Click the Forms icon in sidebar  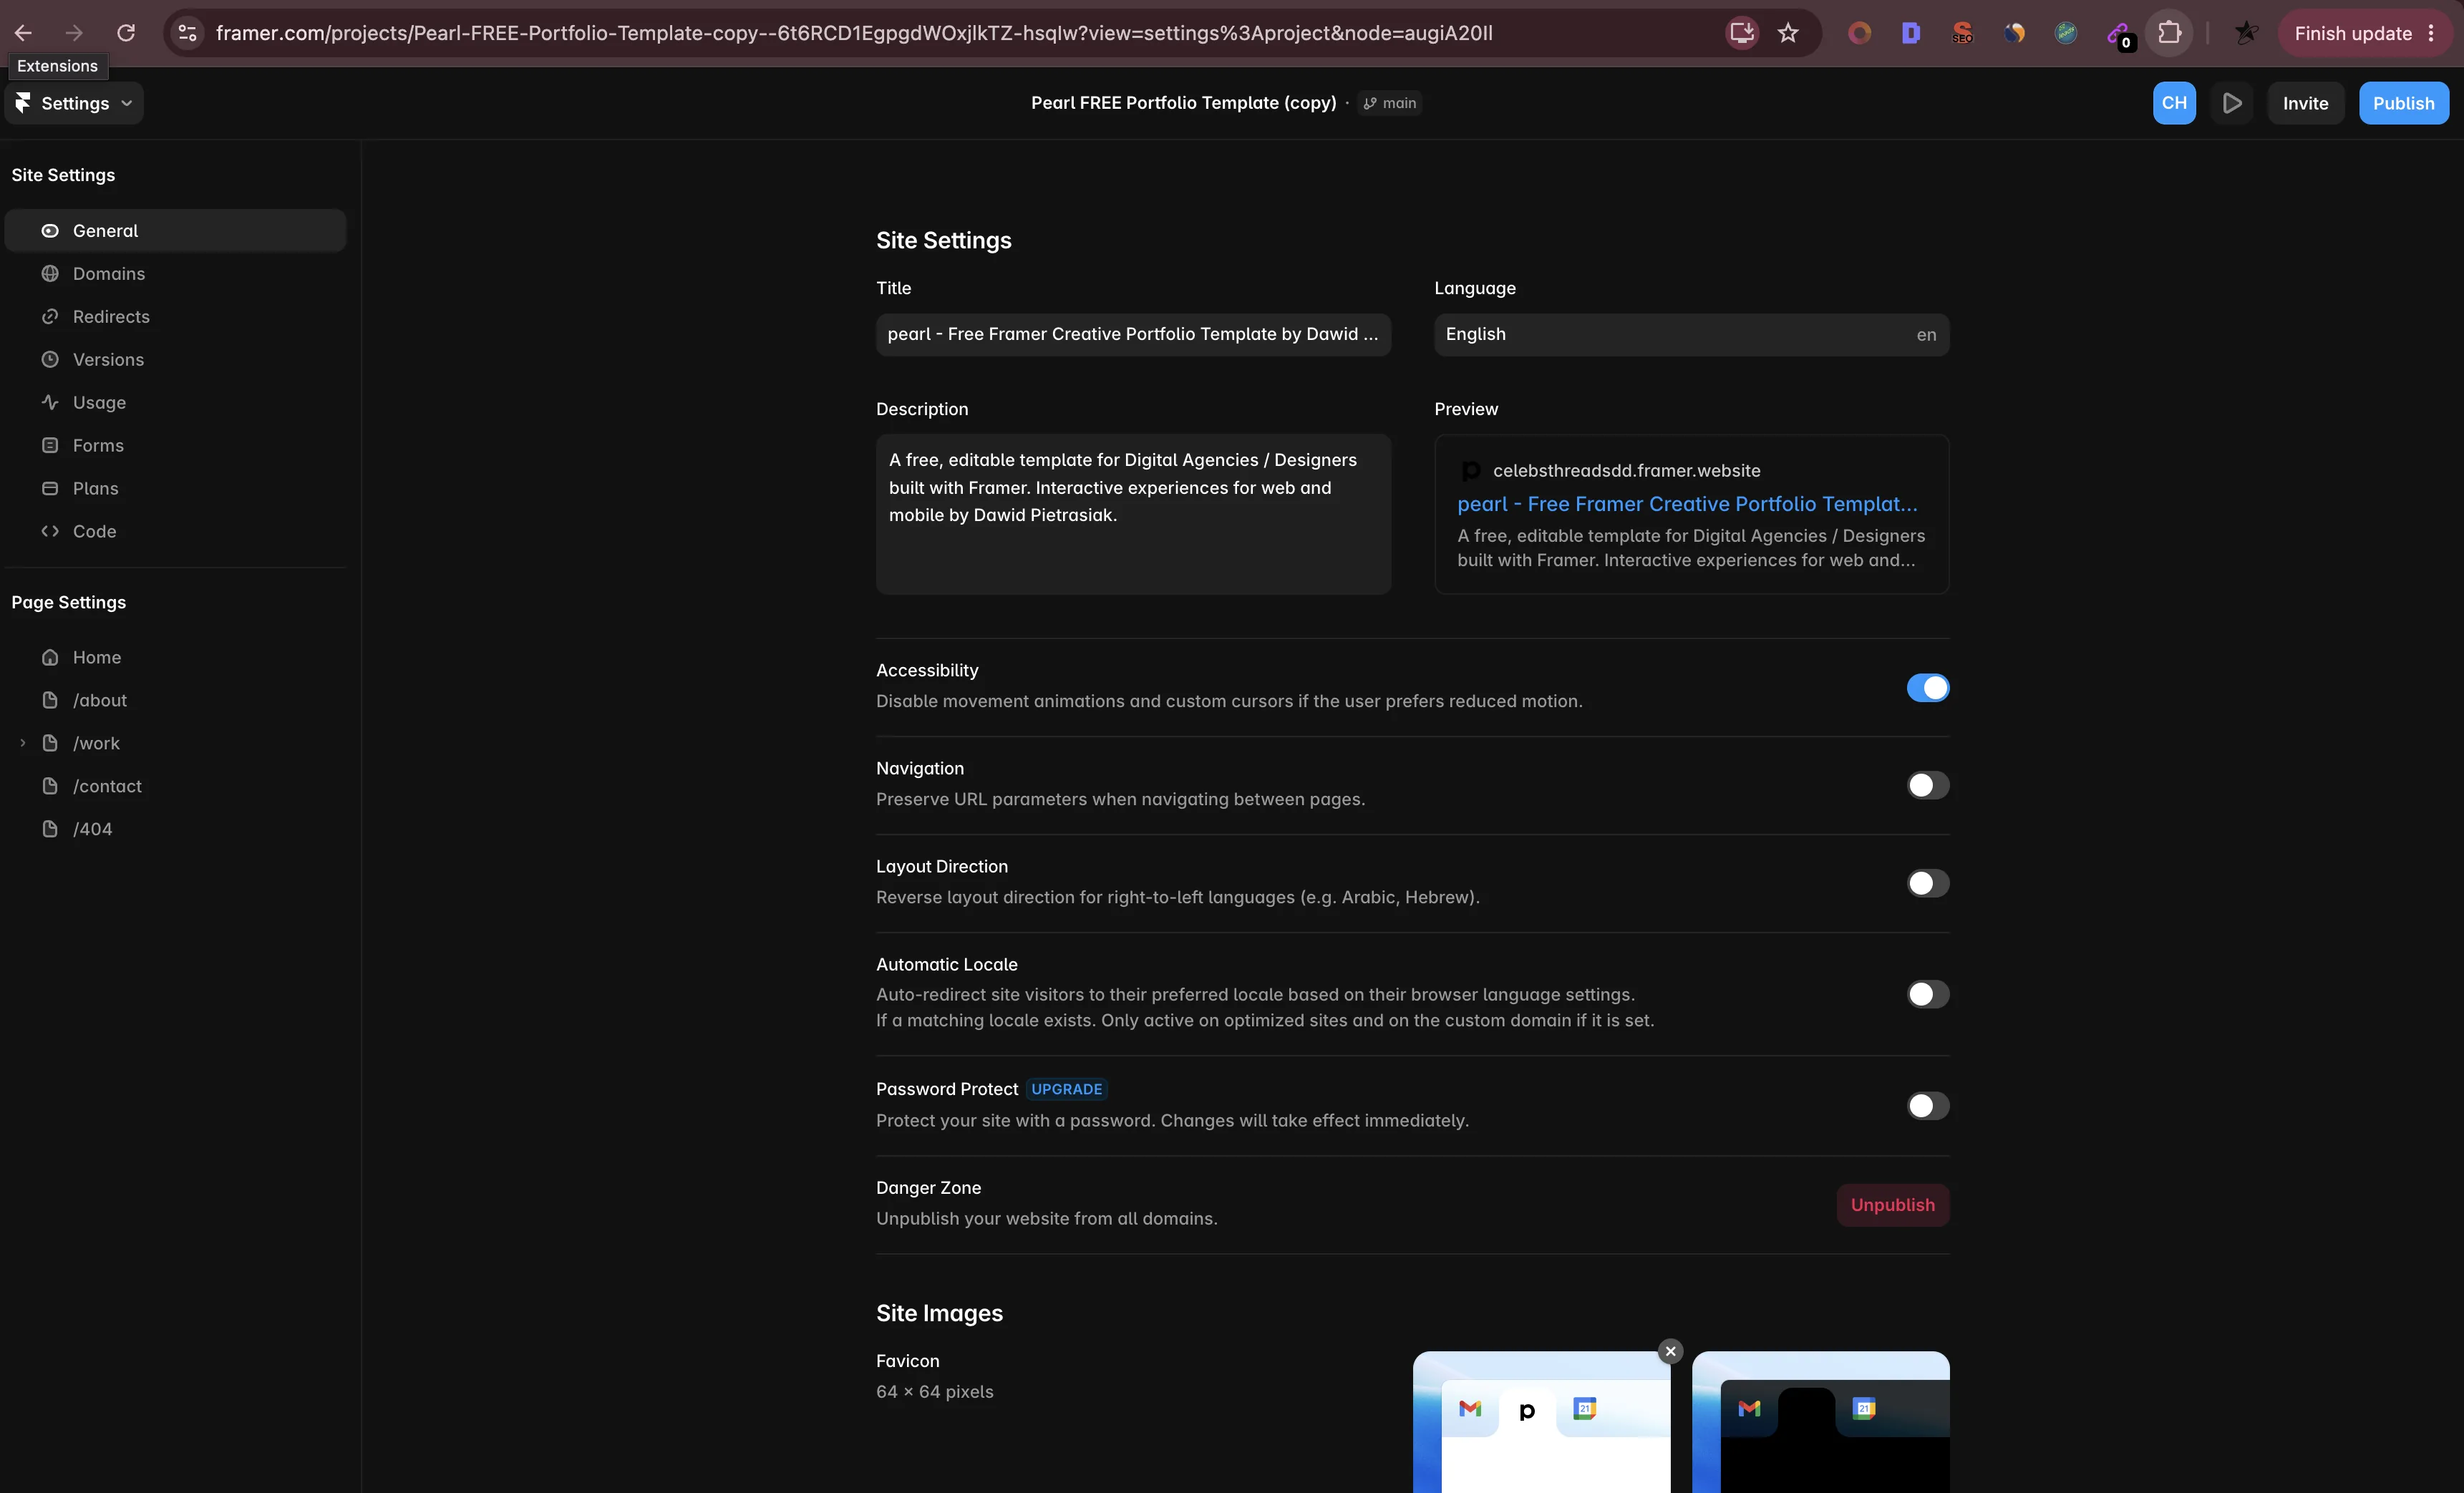point(50,445)
